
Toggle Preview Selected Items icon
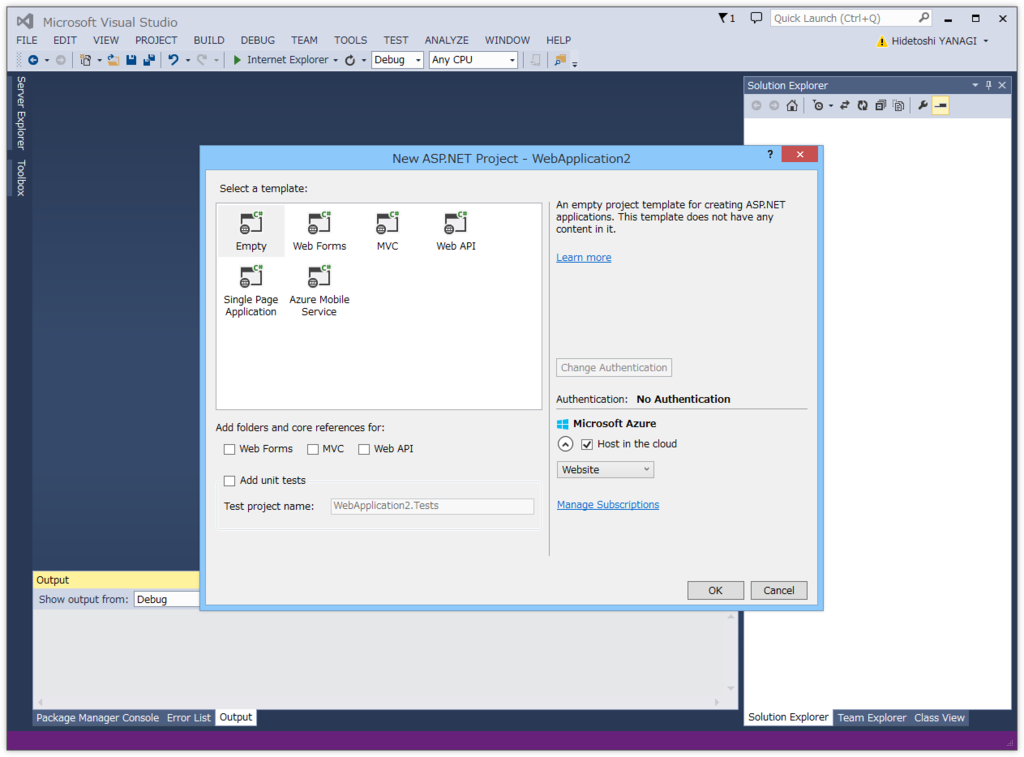point(940,106)
